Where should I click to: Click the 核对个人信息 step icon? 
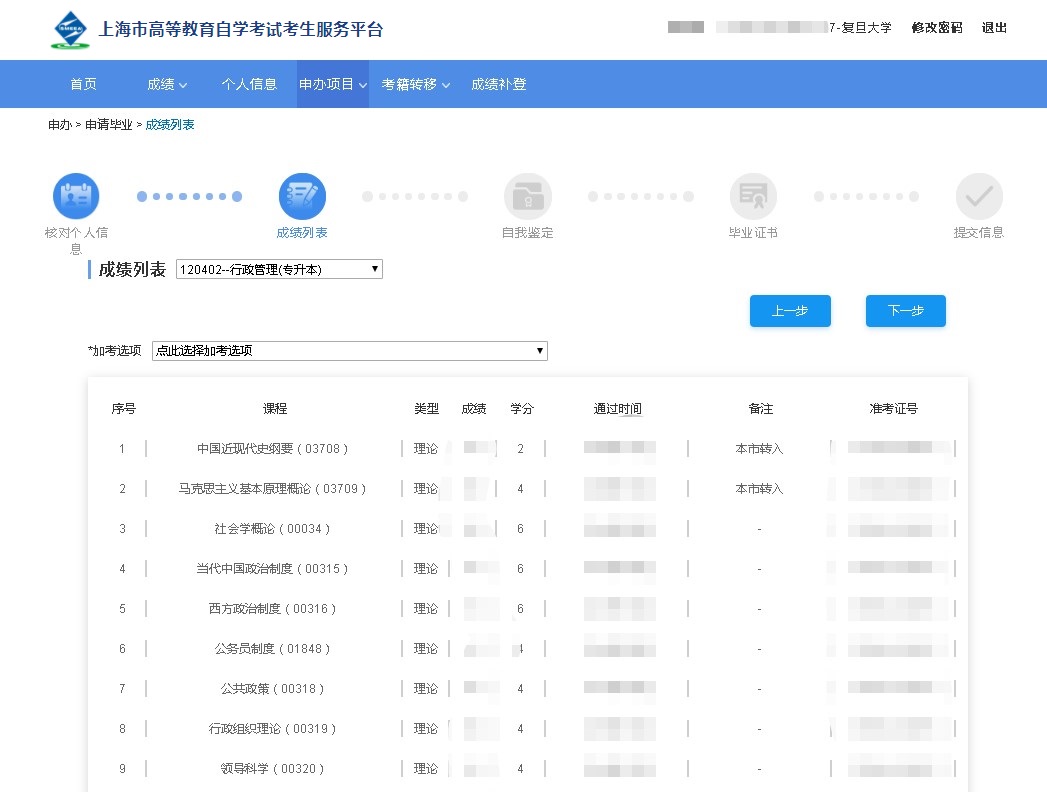pyautogui.click(x=76, y=196)
